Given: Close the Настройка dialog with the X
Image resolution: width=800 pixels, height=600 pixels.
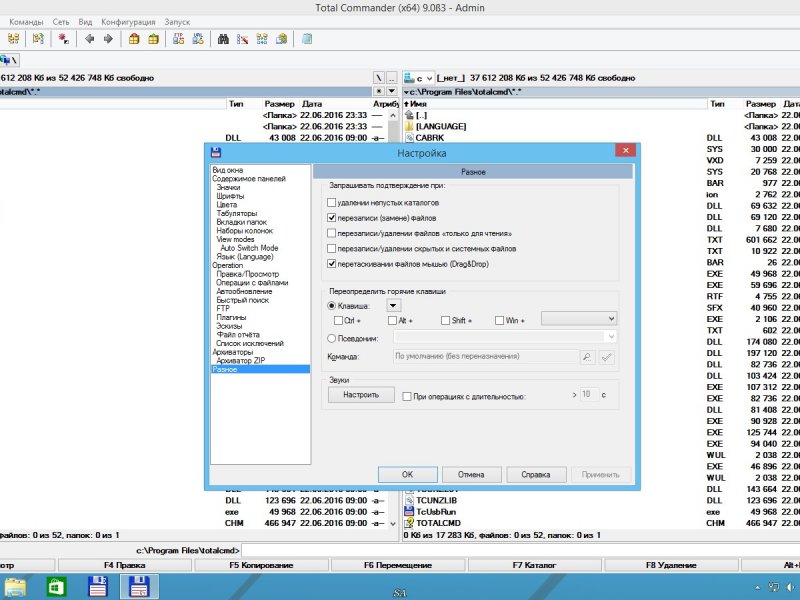Looking at the screenshot, I should pyautogui.click(x=626, y=150).
